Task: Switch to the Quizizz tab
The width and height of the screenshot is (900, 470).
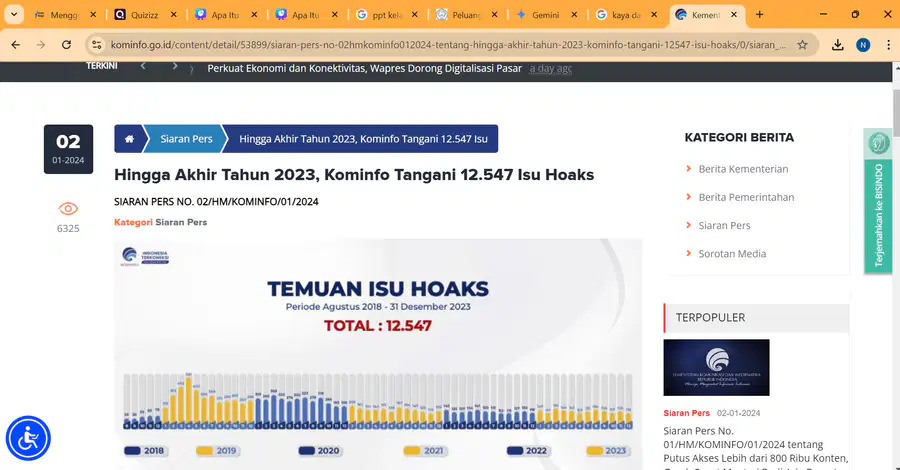Action: [x=144, y=15]
